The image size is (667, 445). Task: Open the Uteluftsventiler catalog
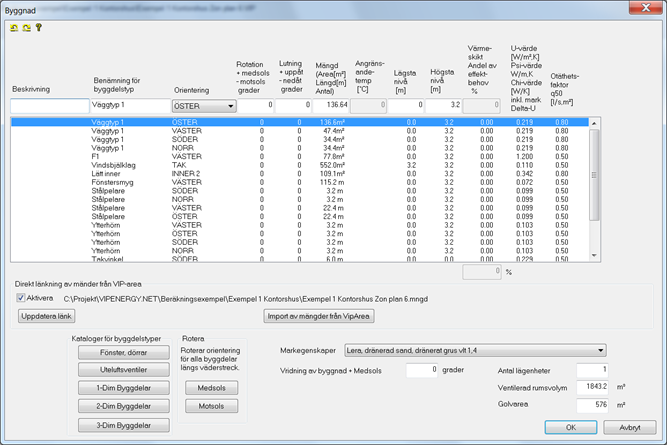click(124, 370)
